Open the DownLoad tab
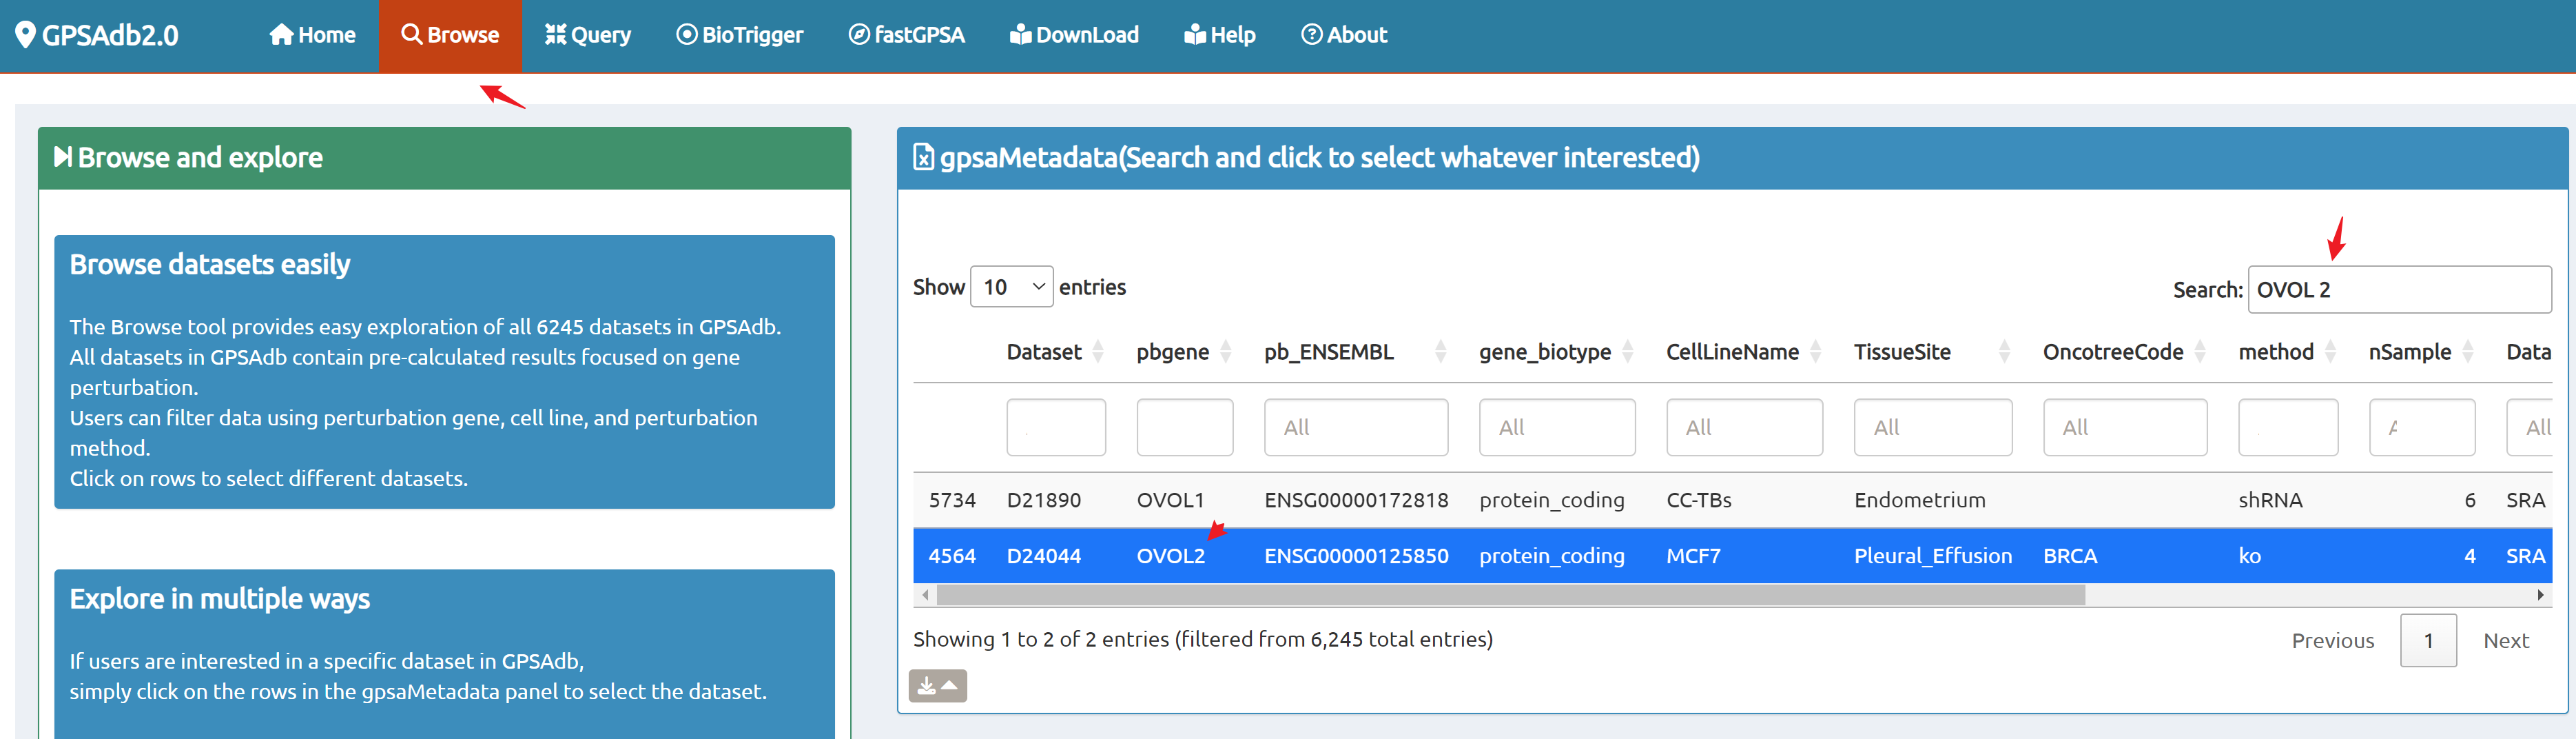Screen dimensions: 2576x739 pos(1074,35)
